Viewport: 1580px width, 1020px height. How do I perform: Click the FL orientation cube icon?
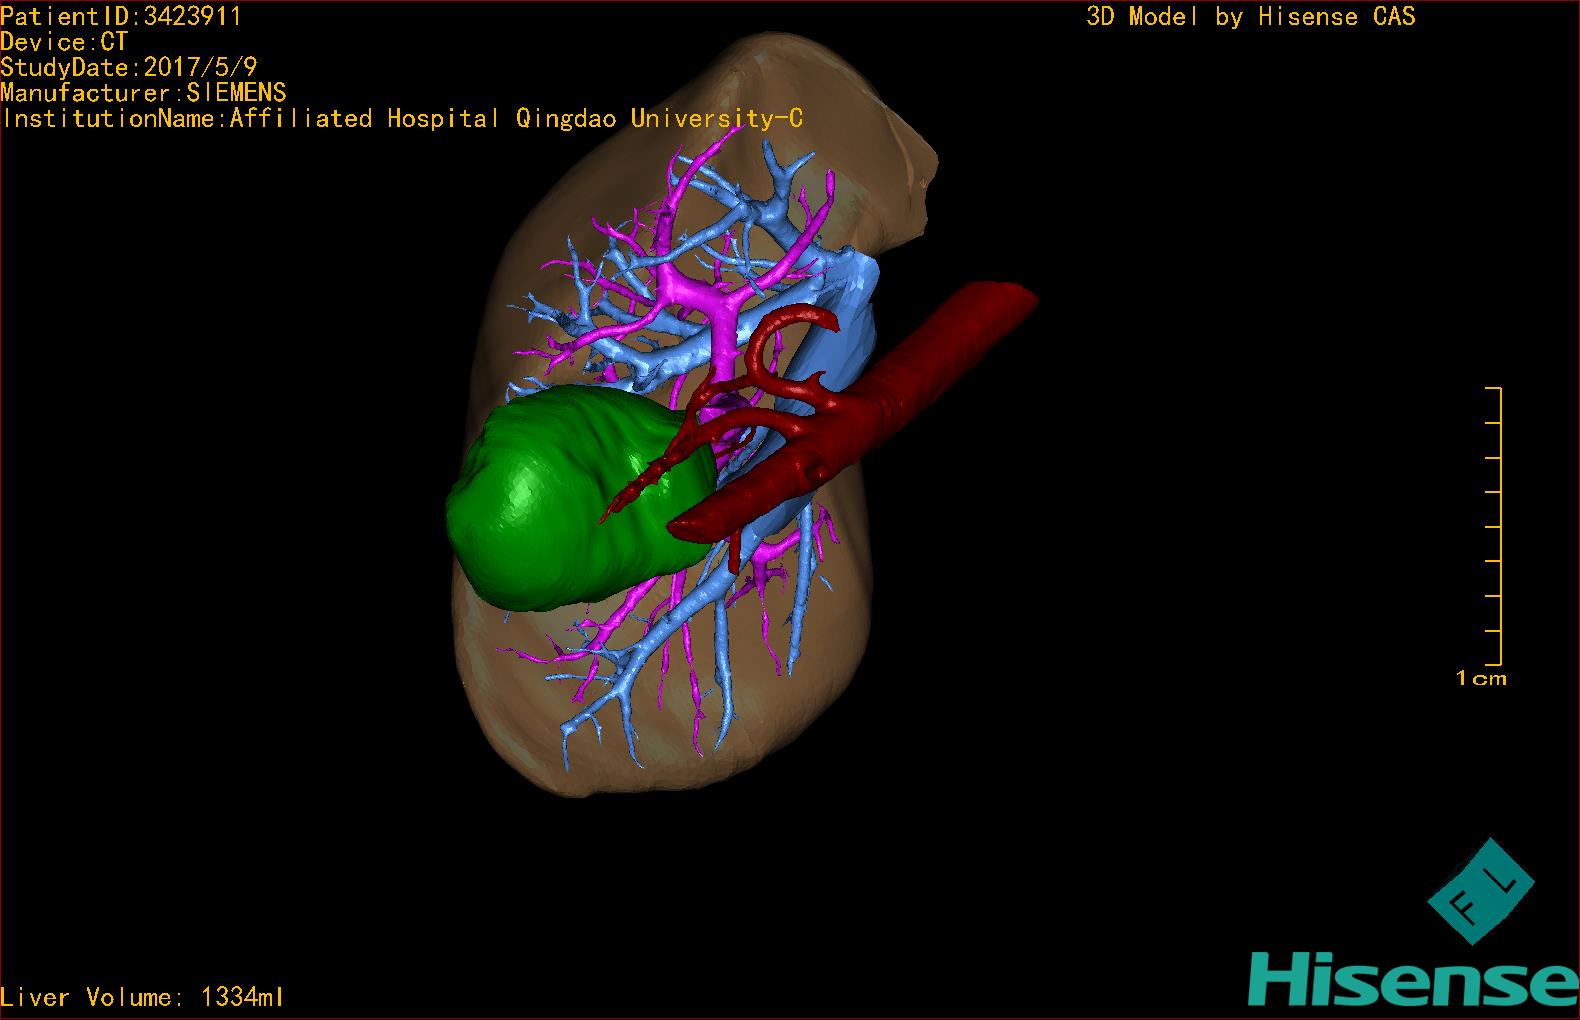1480,890
